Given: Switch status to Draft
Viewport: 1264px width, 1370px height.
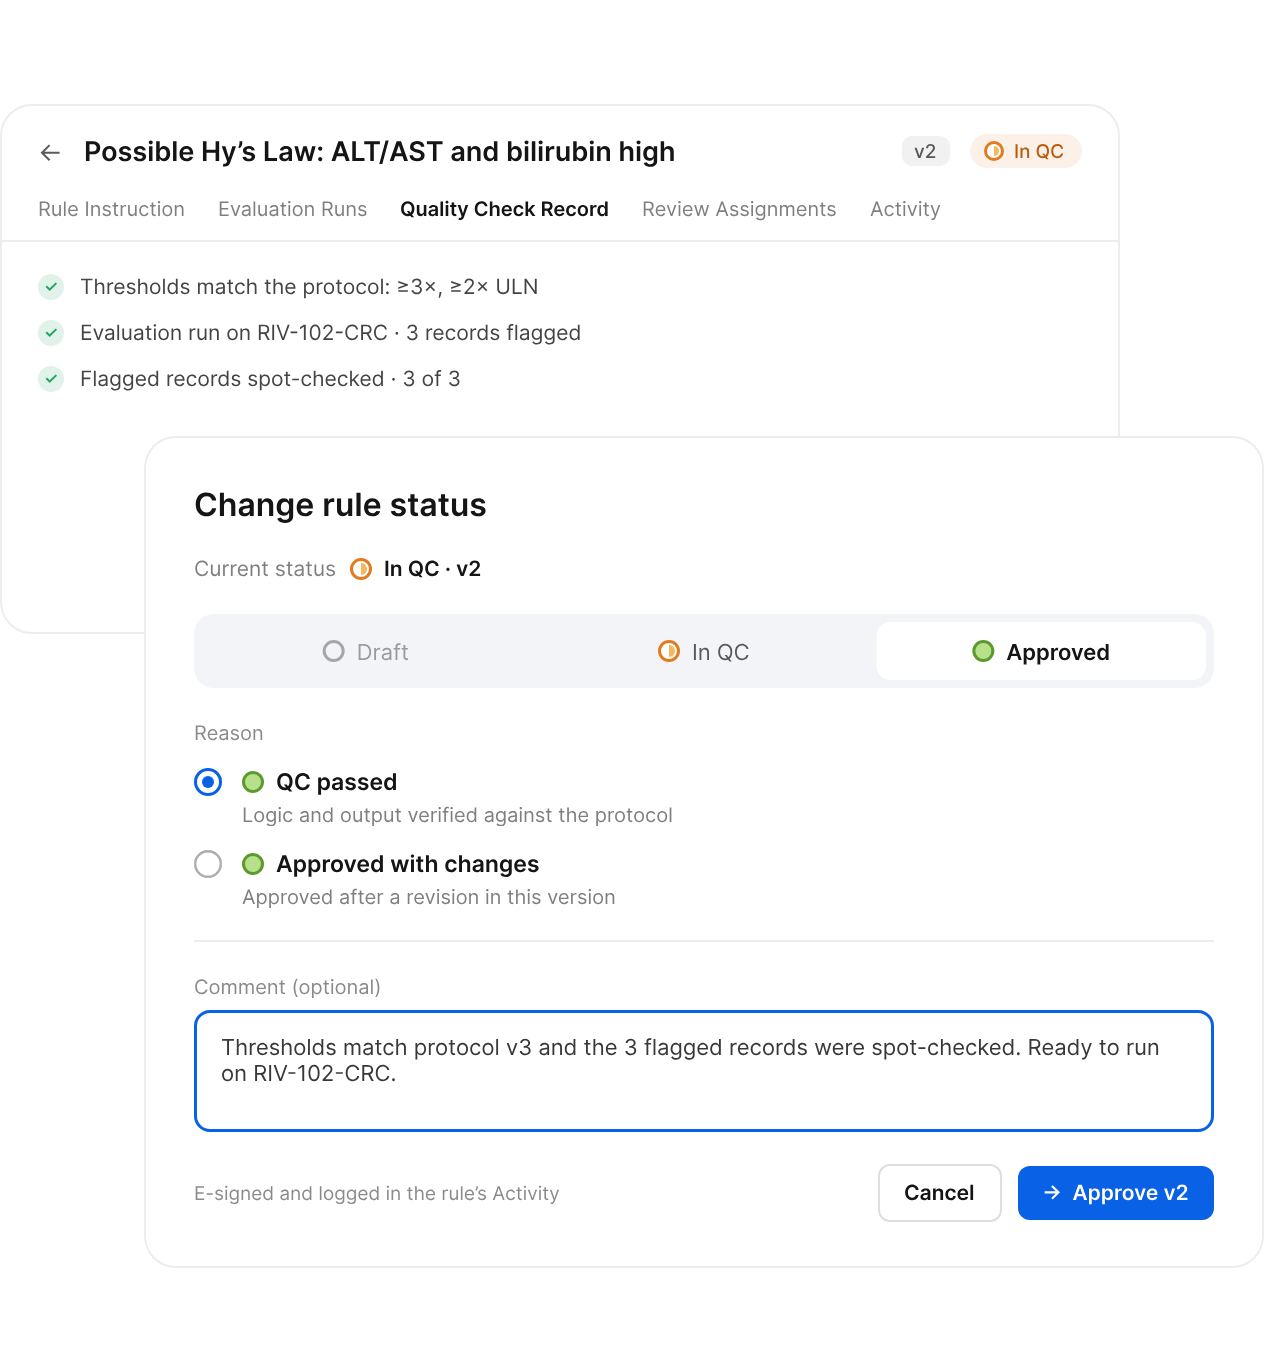Looking at the screenshot, I should tap(366, 652).
